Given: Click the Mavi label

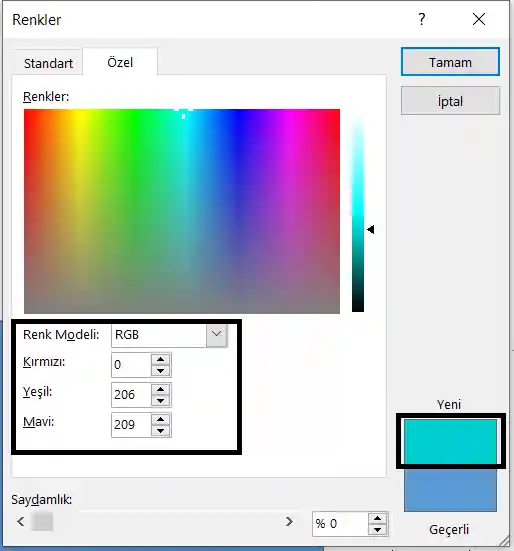Looking at the screenshot, I should [39, 421].
